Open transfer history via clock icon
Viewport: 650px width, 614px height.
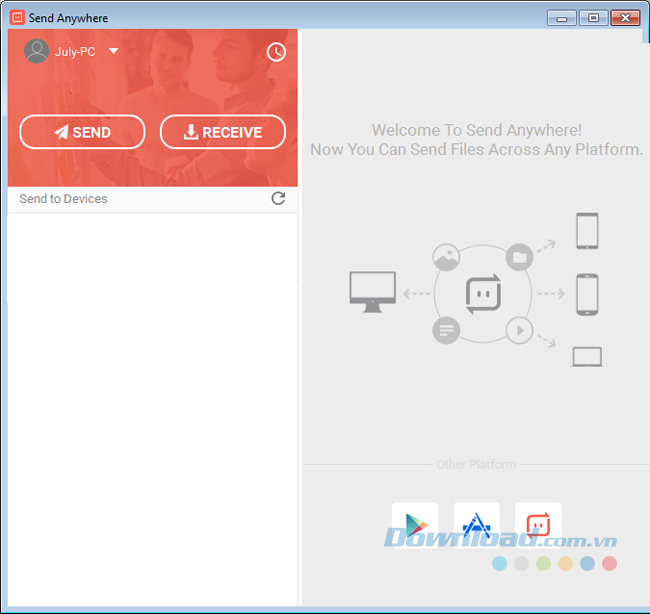coord(277,52)
